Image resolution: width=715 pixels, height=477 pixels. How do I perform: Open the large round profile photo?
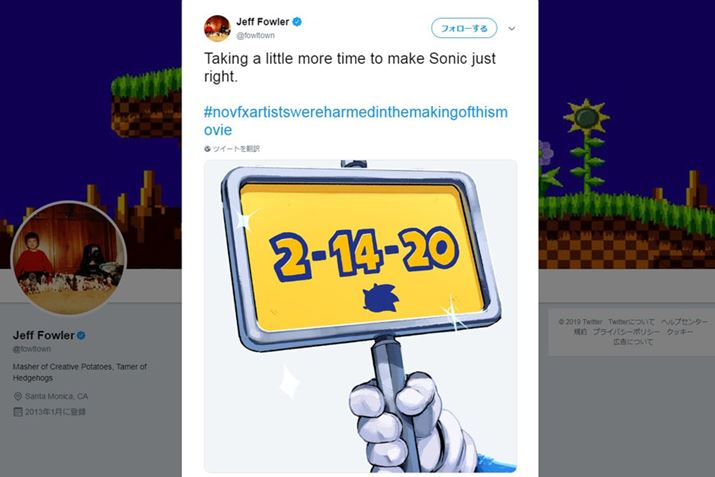pyautogui.click(x=68, y=258)
